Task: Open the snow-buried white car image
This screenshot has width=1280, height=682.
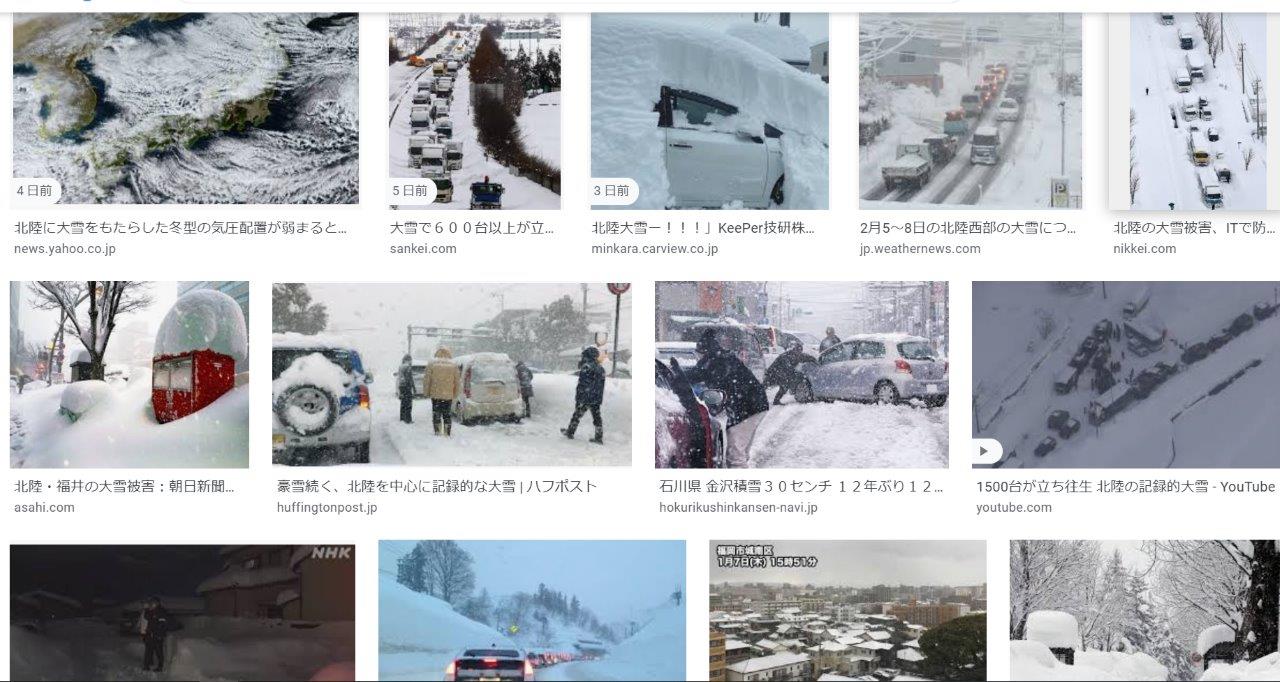Action: 710,111
